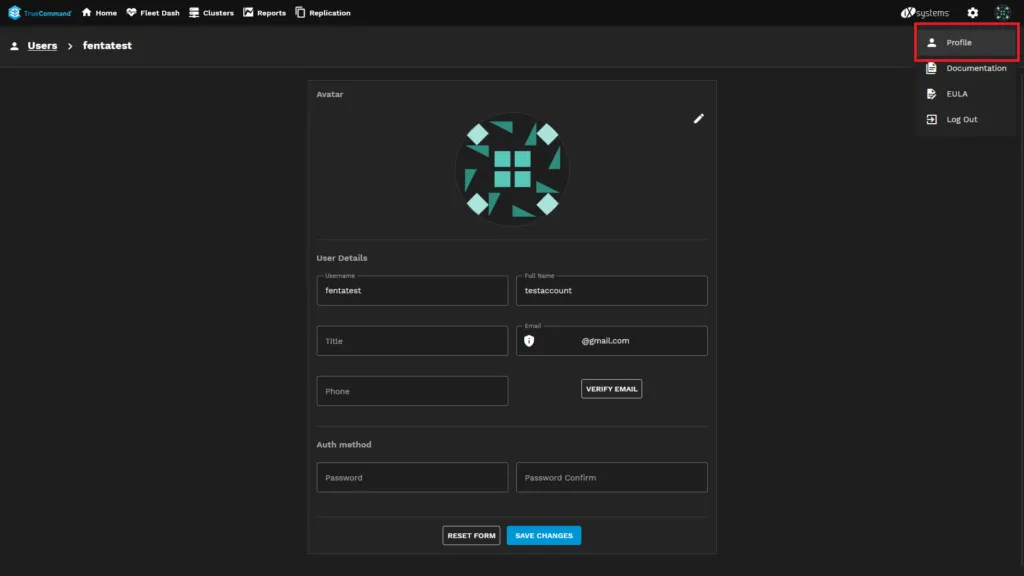Open the Clusters page
The image size is (1024, 576).
[x=211, y=13]
